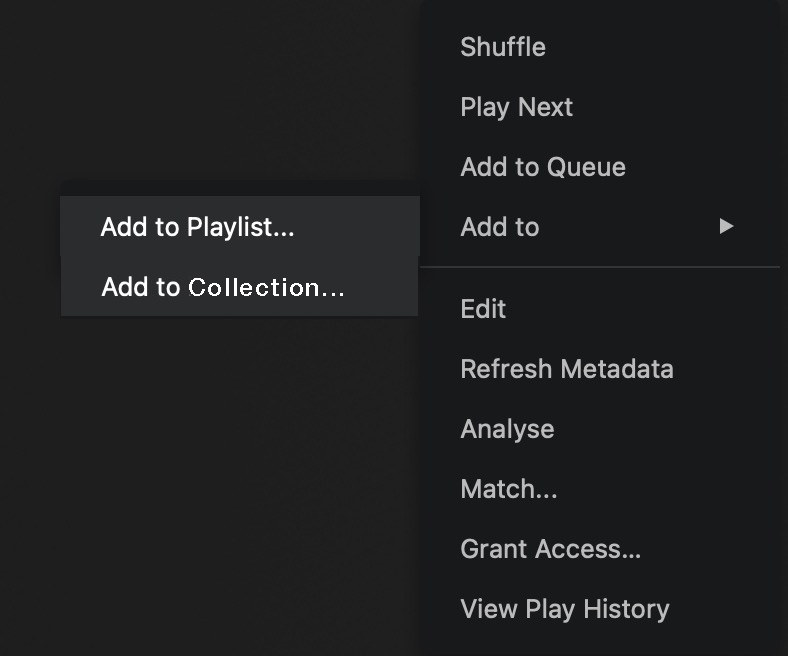Open the Match... option
Screen dimensions: 788x656
[x=508, y=489]
